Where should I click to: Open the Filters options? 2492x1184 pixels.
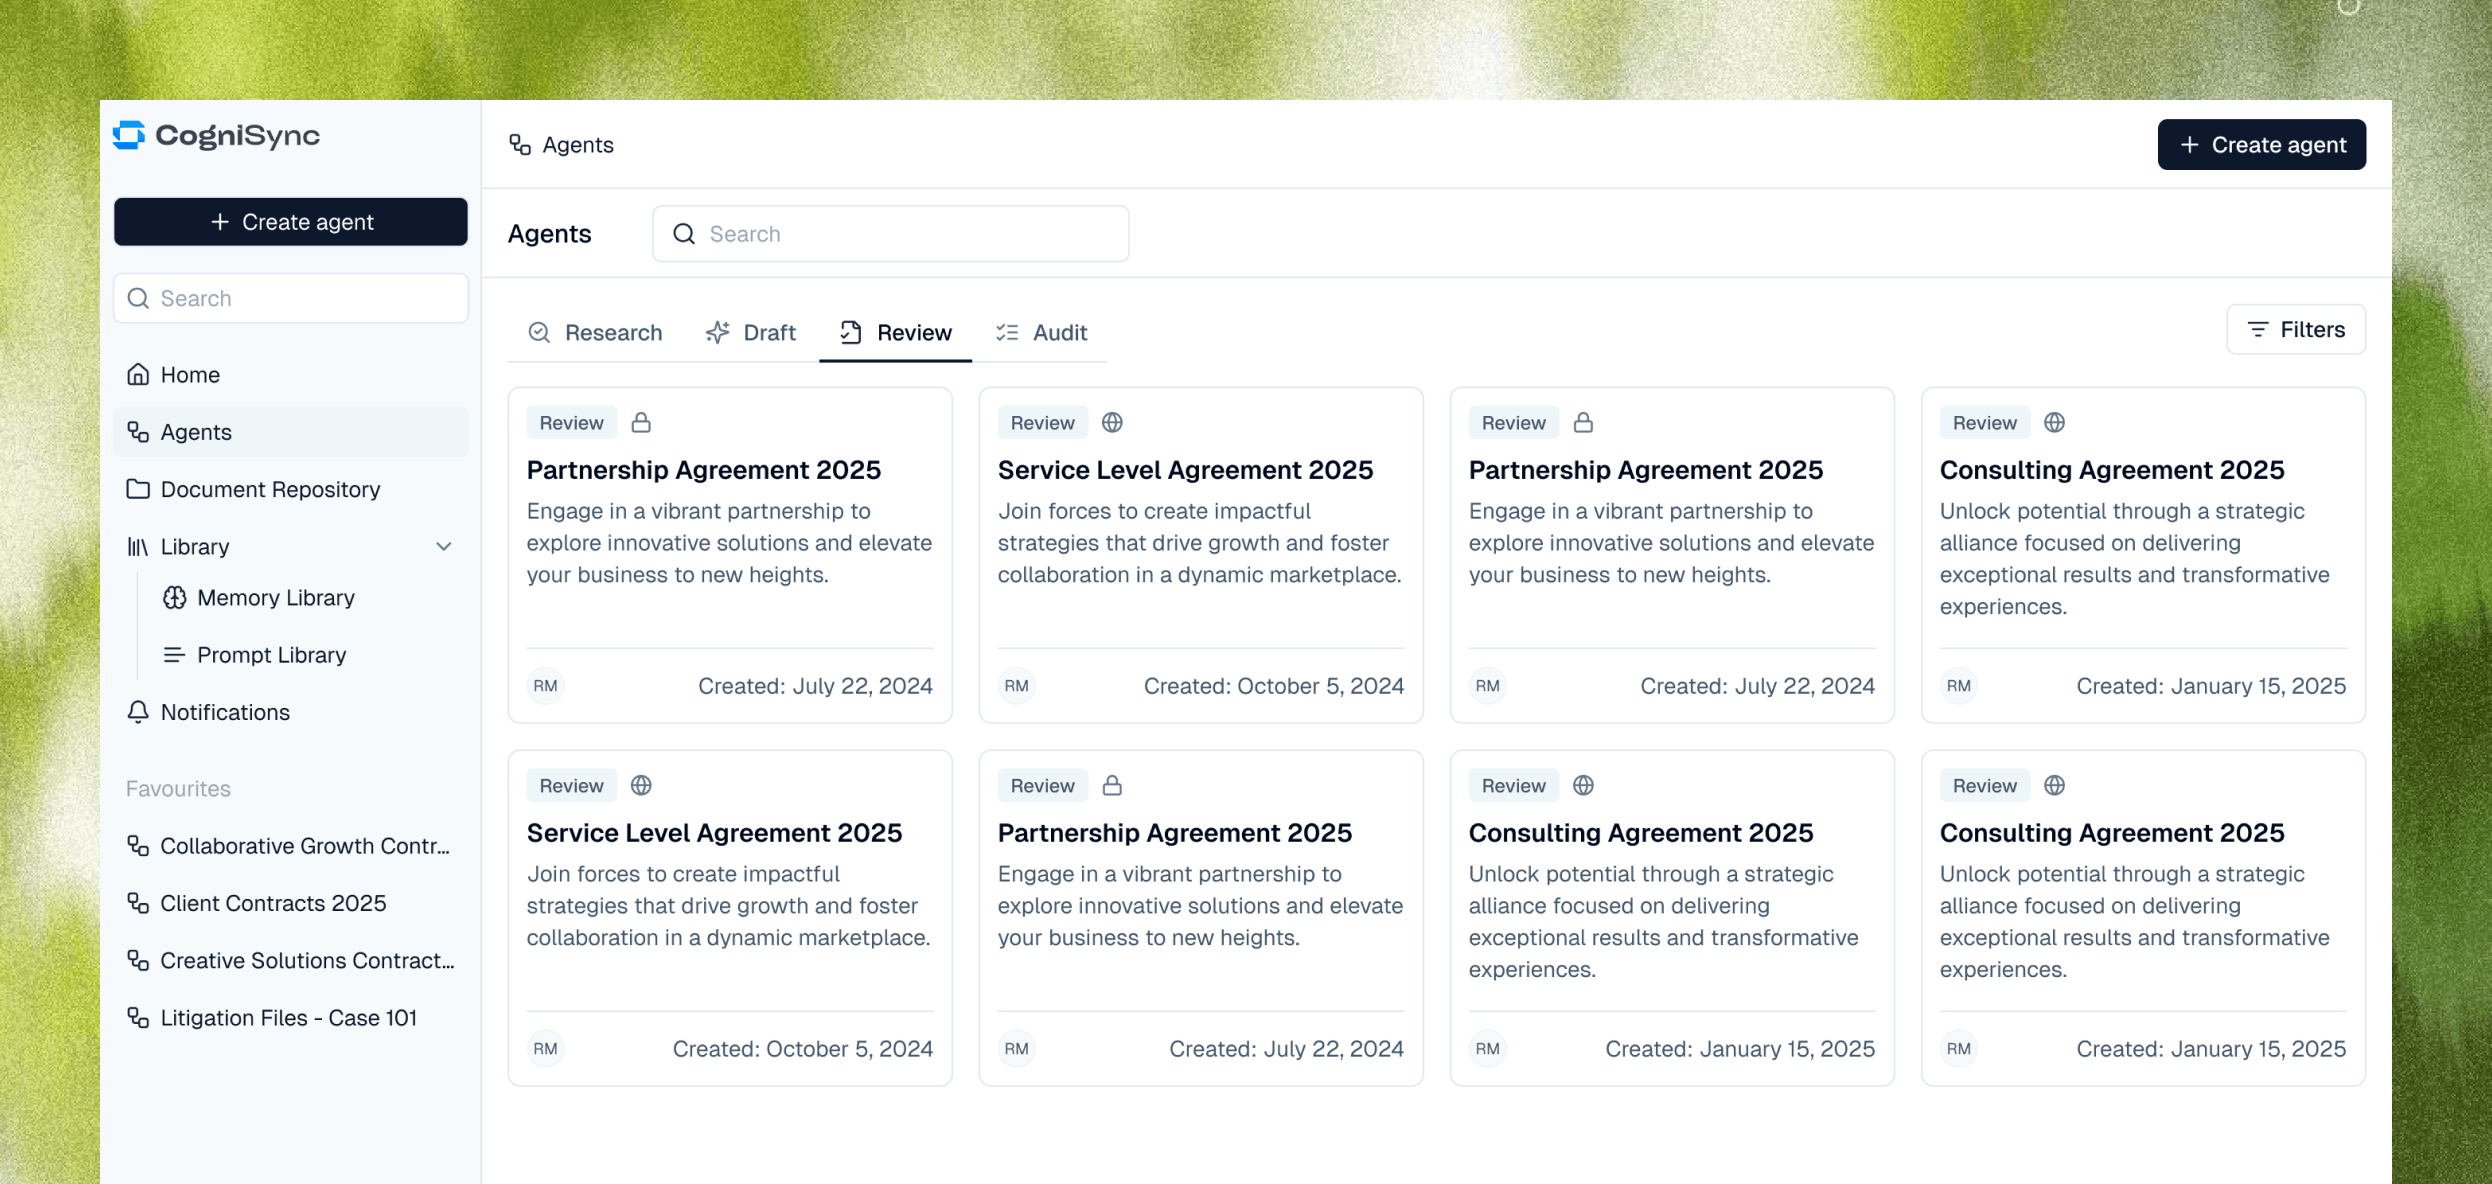pos(2296,330)
